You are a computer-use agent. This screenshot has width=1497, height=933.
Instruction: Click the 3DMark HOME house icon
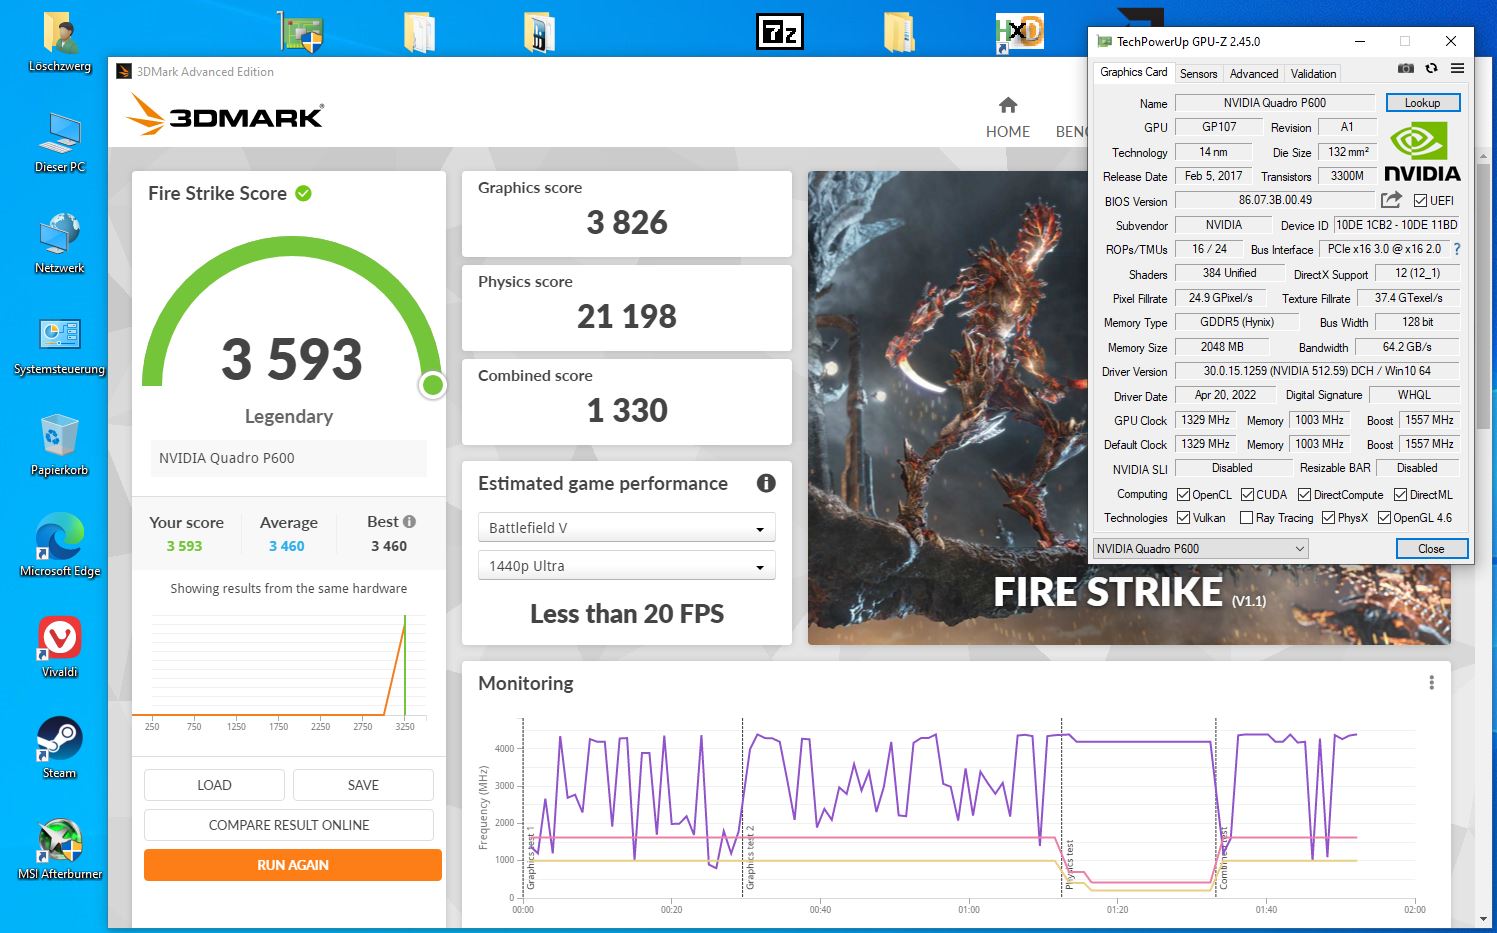[x=1008, y=105]
